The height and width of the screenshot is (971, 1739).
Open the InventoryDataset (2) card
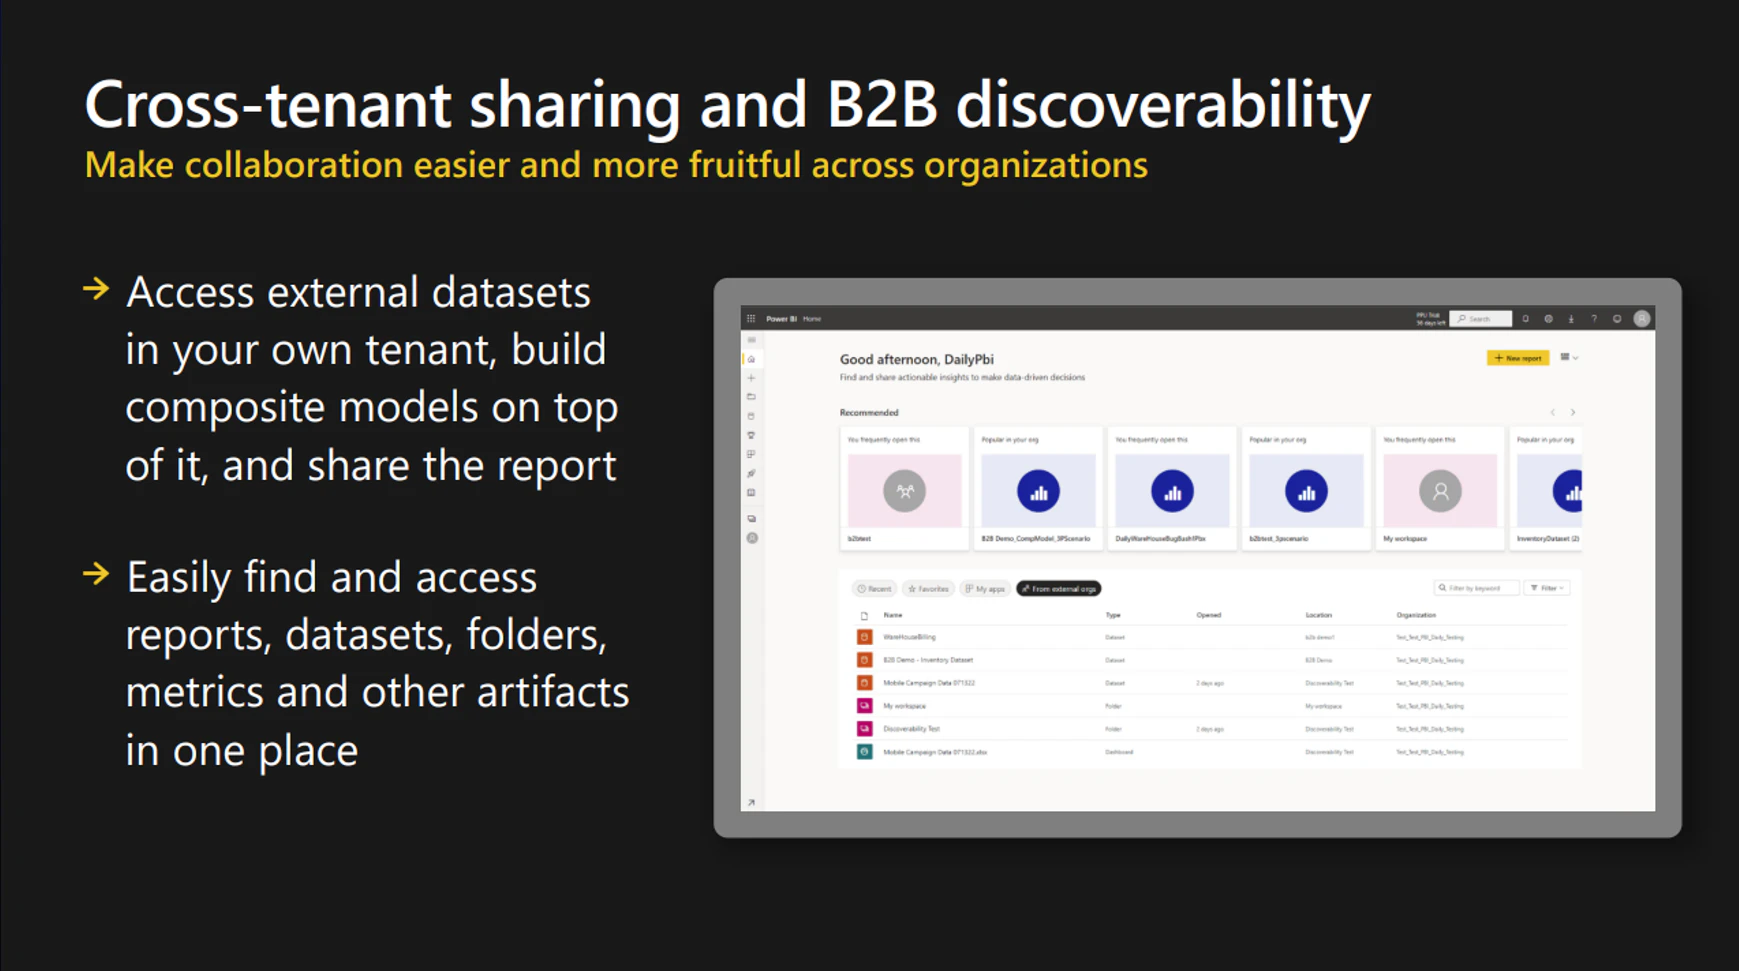point(1547,489)
